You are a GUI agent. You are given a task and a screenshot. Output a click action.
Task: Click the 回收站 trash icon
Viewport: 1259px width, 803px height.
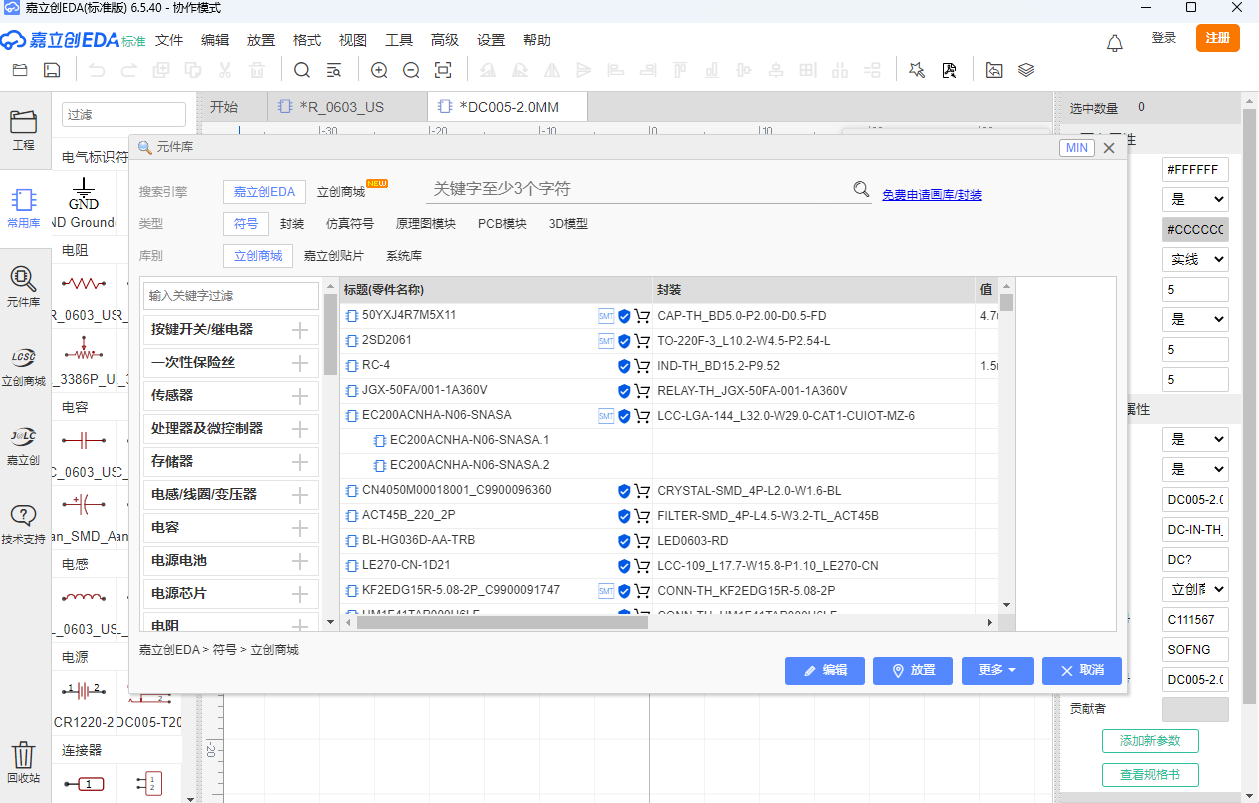[24, 761]
